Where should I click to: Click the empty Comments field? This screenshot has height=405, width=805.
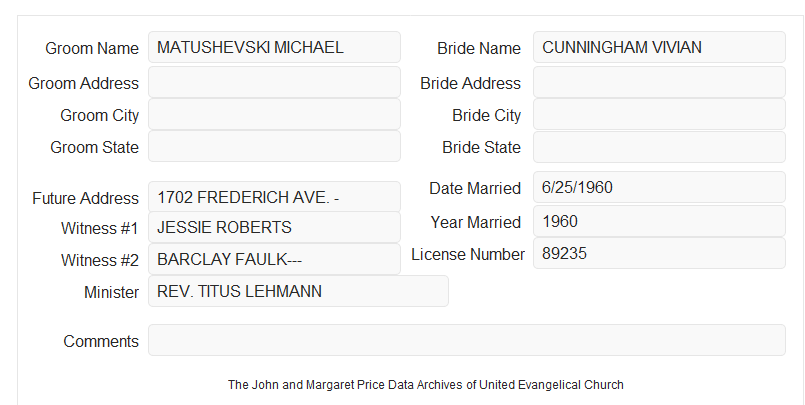point(467,340)
